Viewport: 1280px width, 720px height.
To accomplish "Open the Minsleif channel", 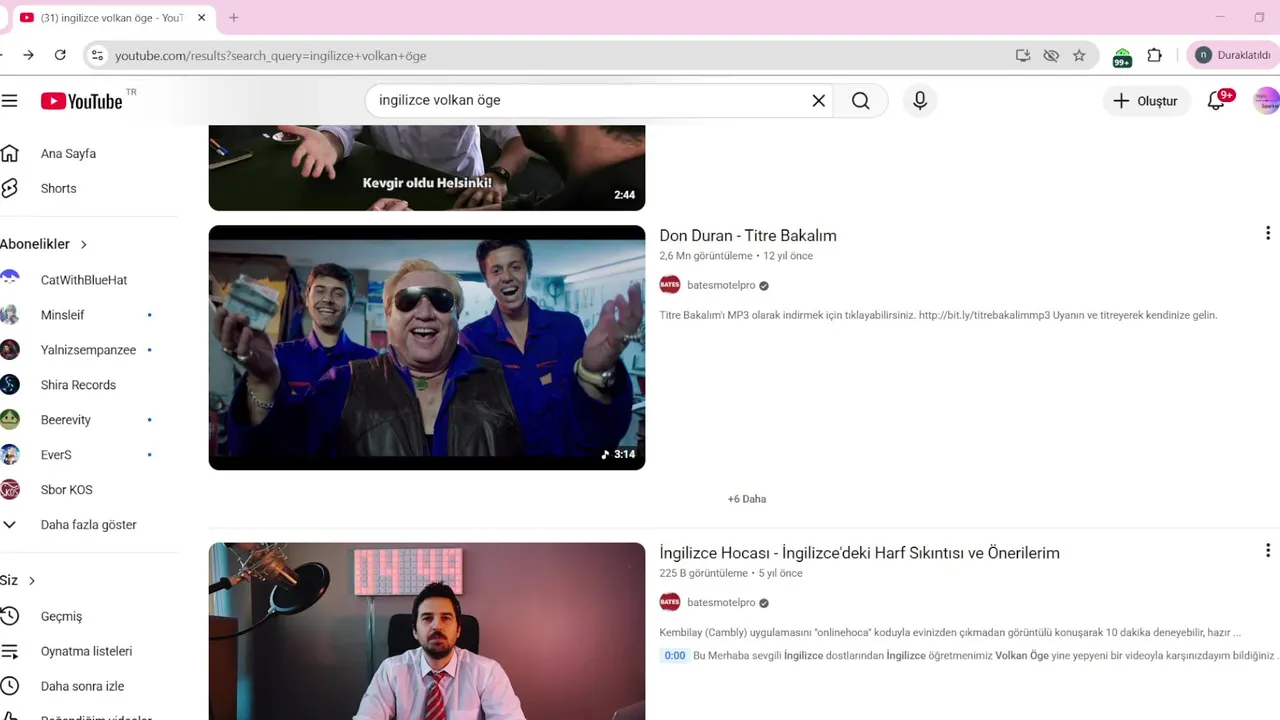I will [62, 315].
